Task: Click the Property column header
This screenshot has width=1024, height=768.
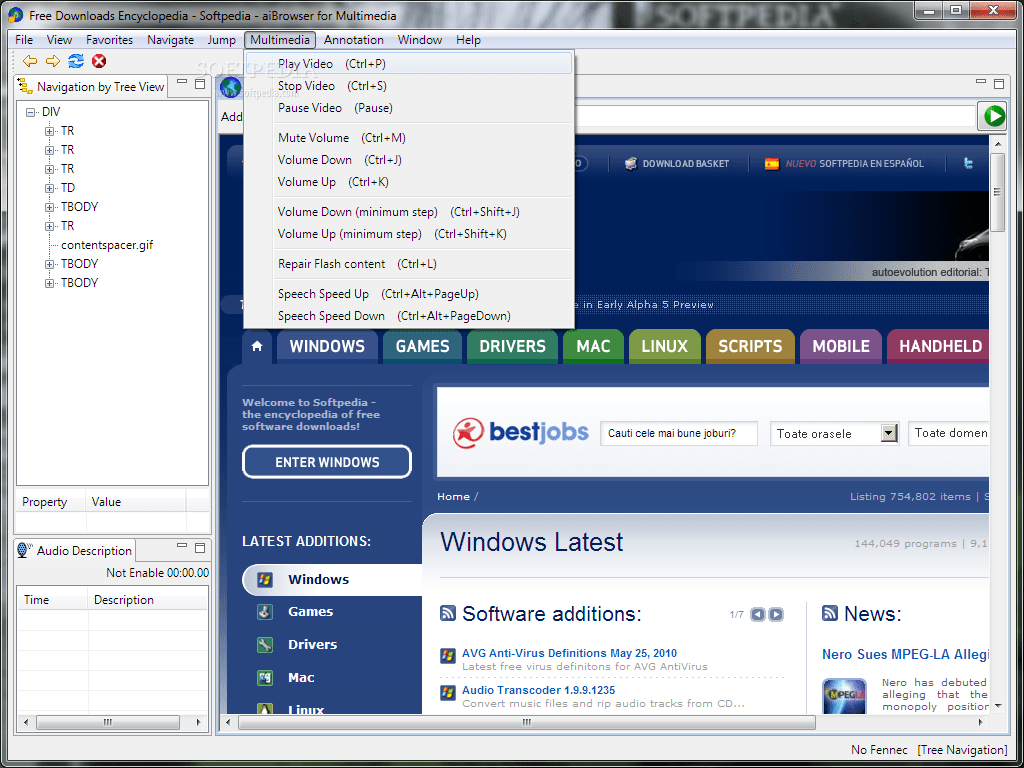Action: point(50,502)
